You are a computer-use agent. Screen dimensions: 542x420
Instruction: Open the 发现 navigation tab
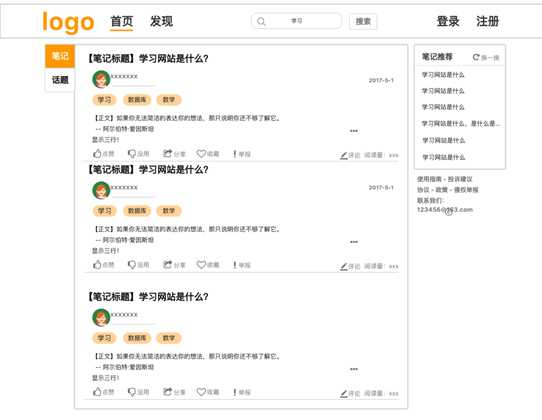161,21
